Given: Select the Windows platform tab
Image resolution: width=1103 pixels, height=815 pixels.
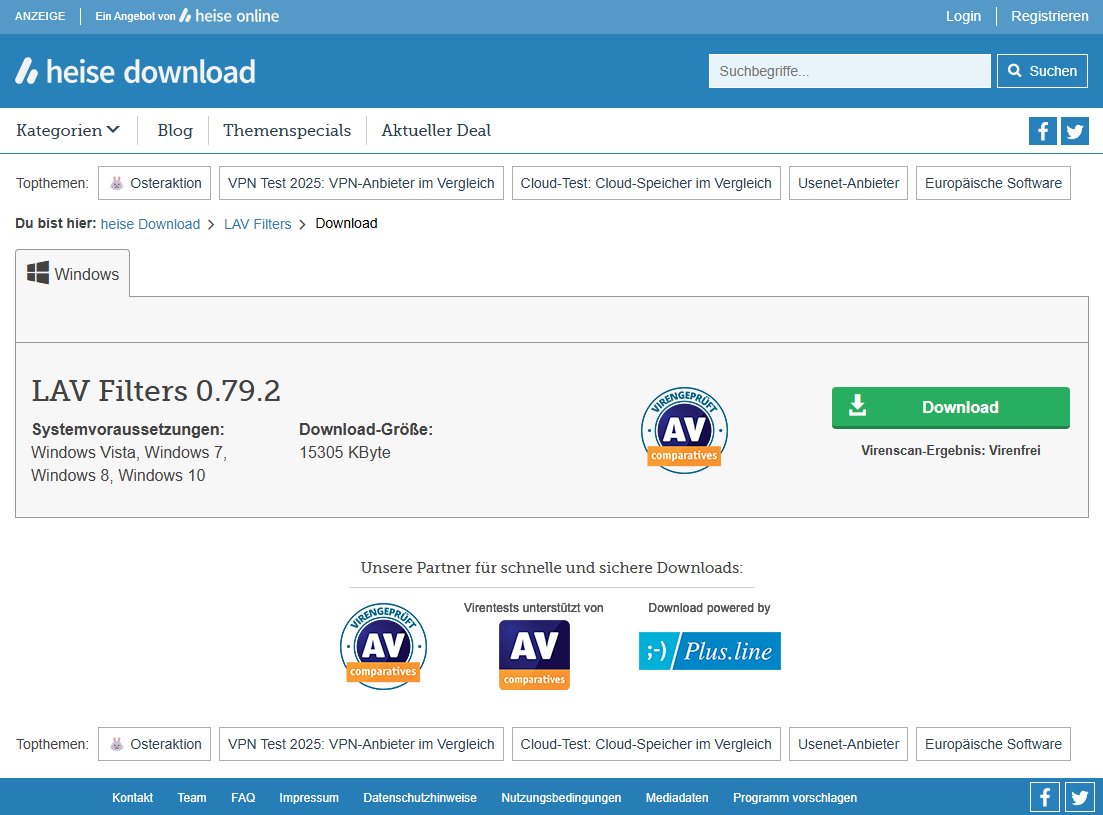Looking at the screenshot, I should [x=72, y=273].
